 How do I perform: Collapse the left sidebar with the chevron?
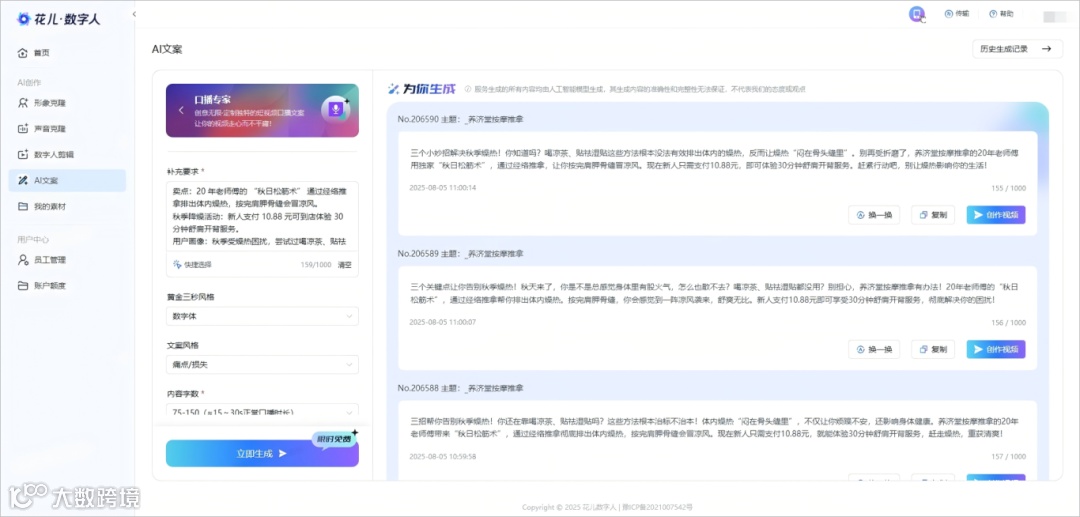point(134,14)
